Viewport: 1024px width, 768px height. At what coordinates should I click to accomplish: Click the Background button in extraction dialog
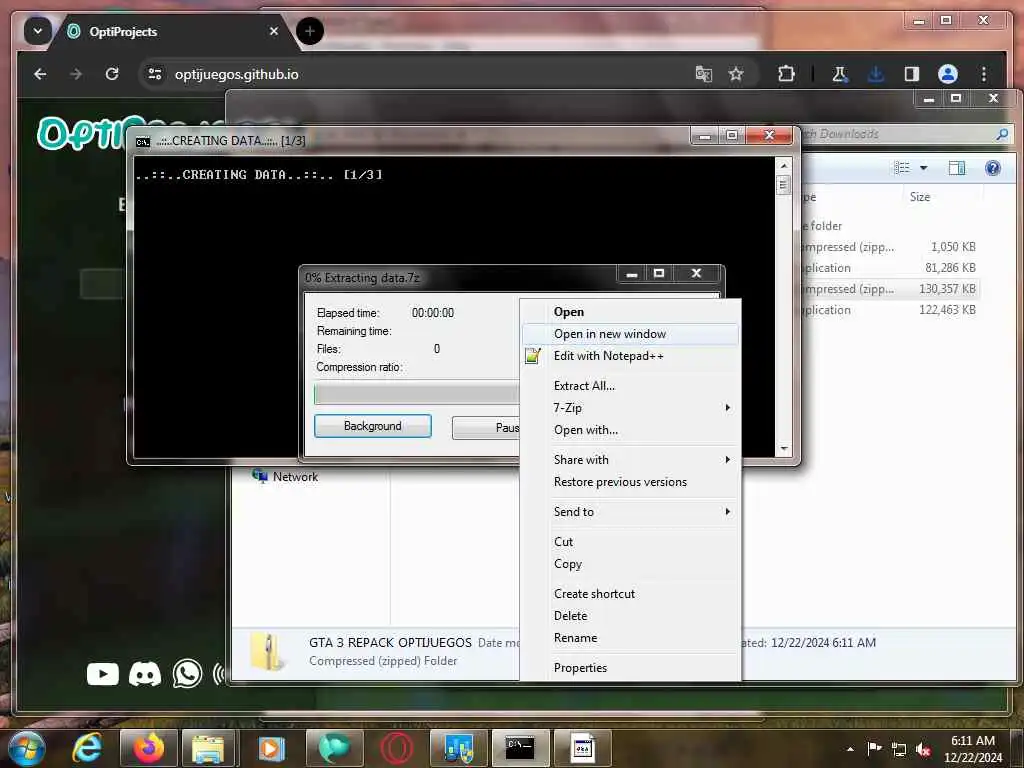coord(372,426)
